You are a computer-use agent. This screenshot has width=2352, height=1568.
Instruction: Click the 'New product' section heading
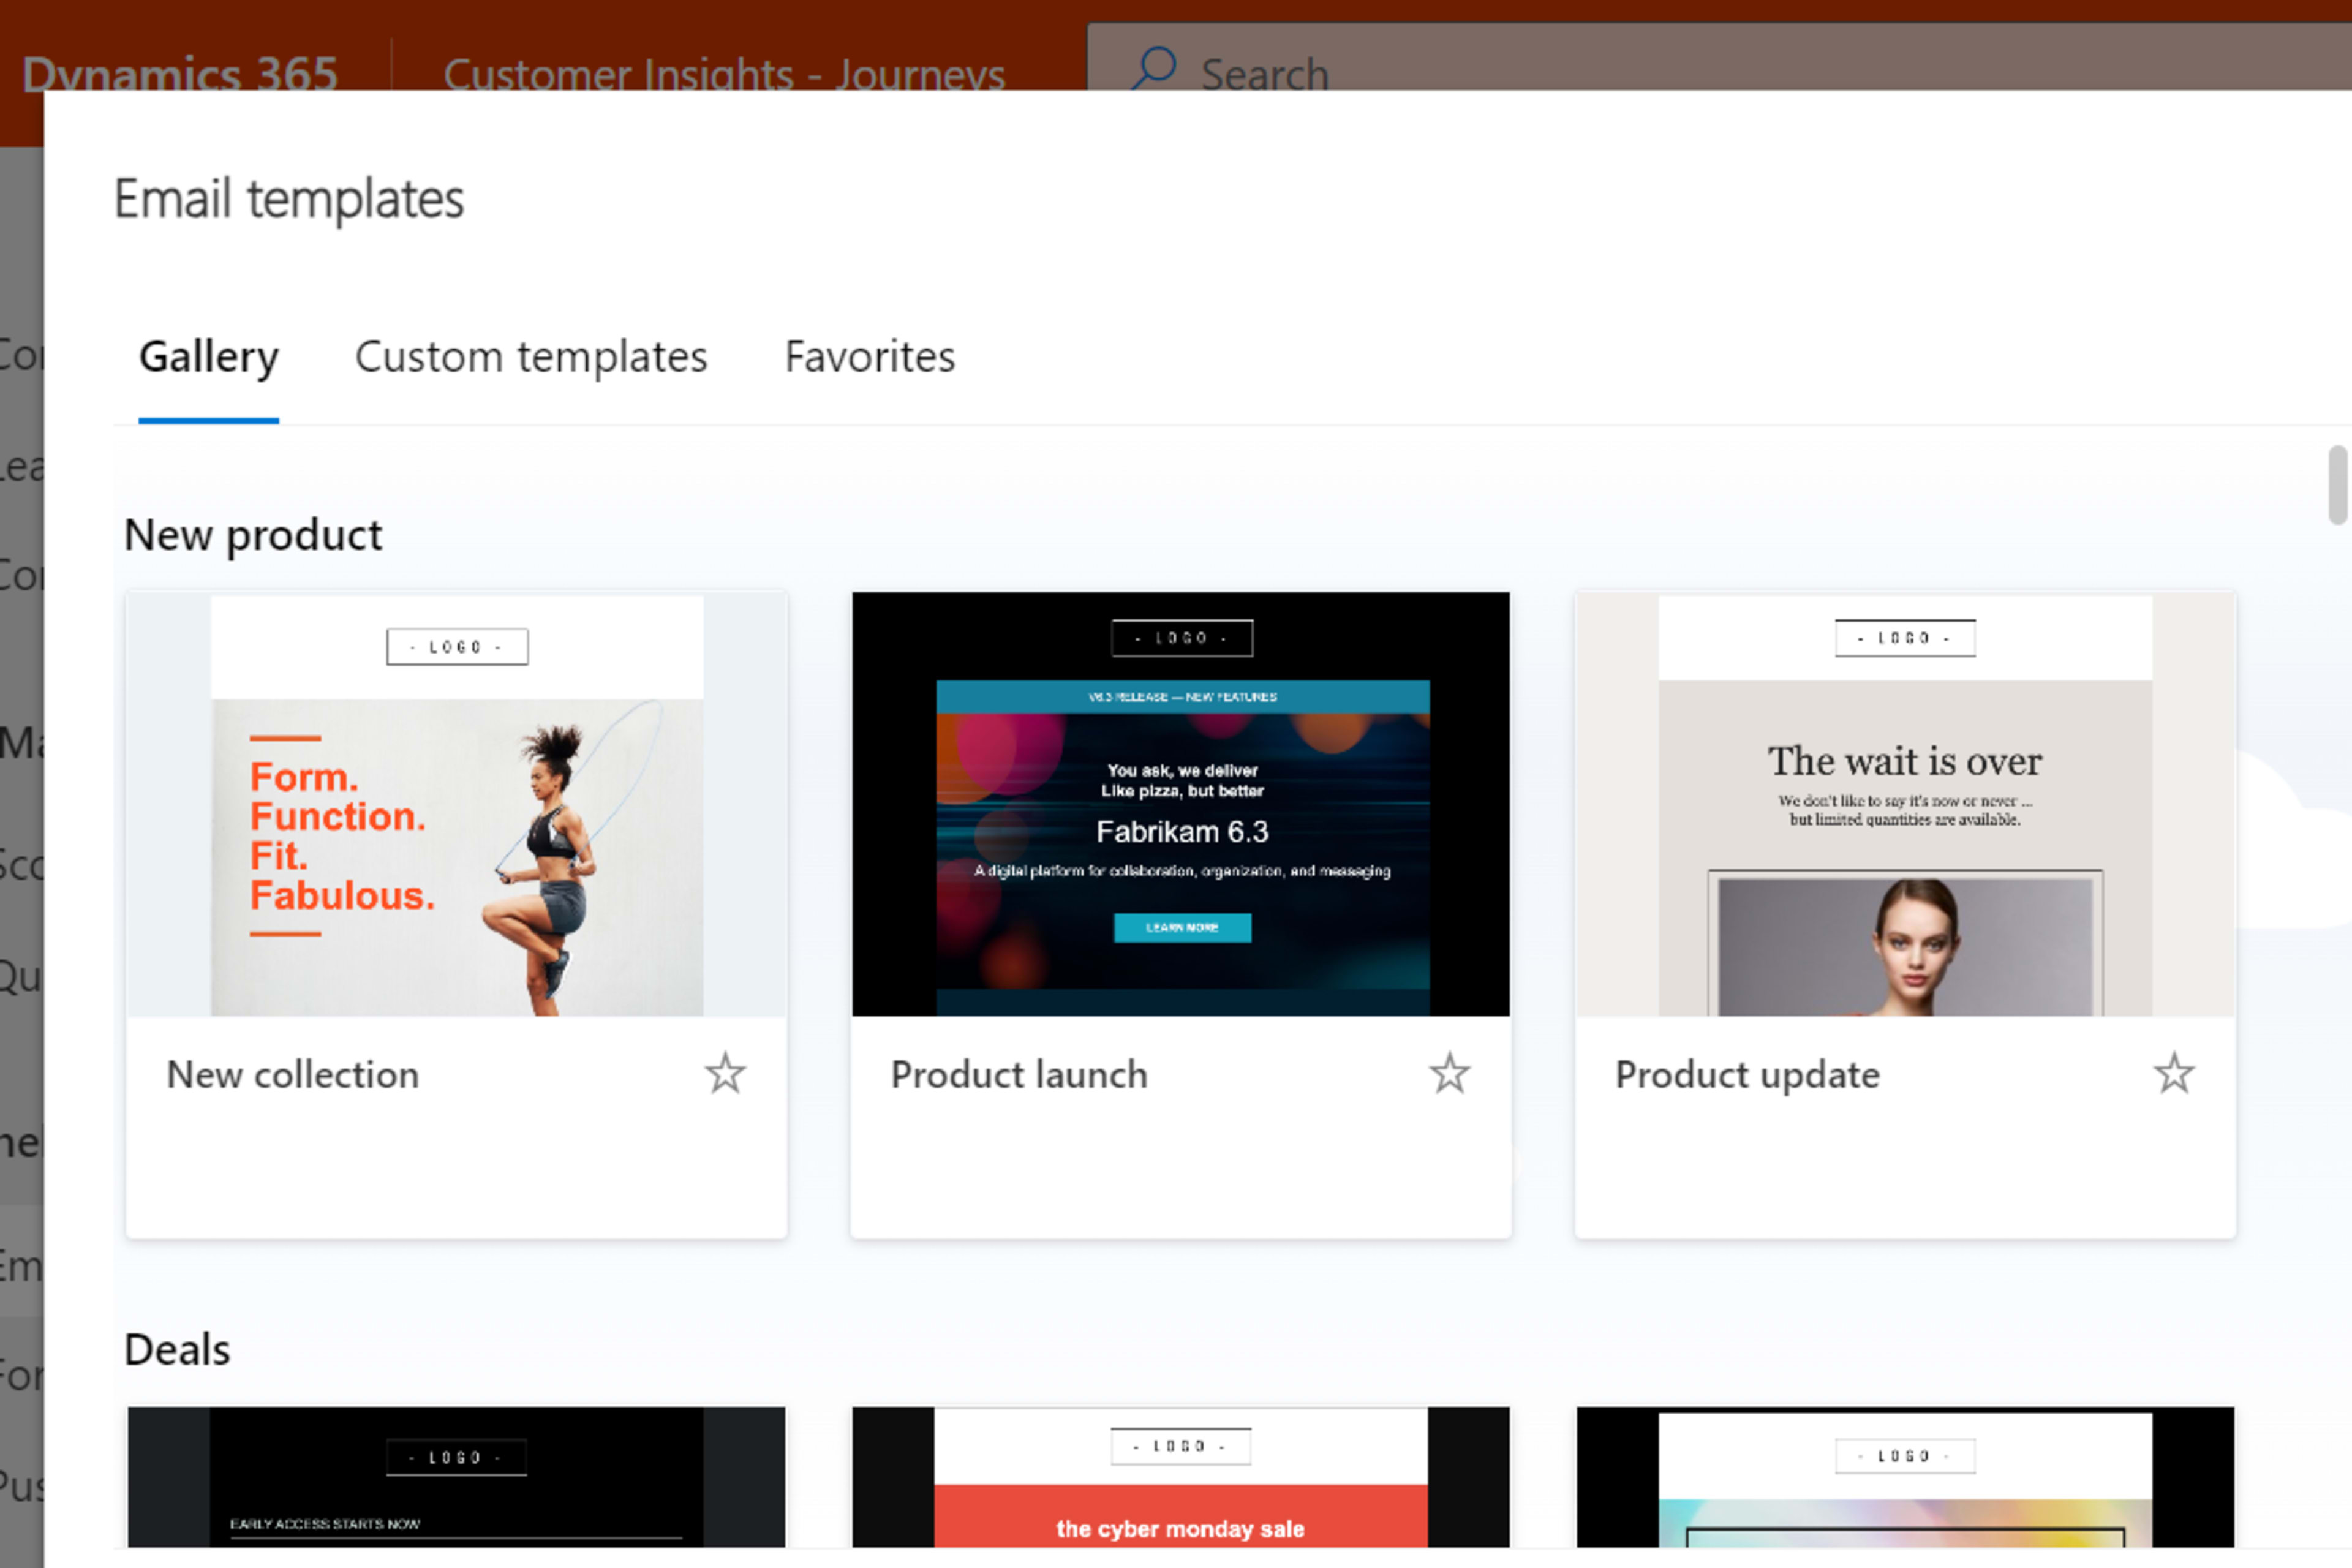[x=253, y=536]
